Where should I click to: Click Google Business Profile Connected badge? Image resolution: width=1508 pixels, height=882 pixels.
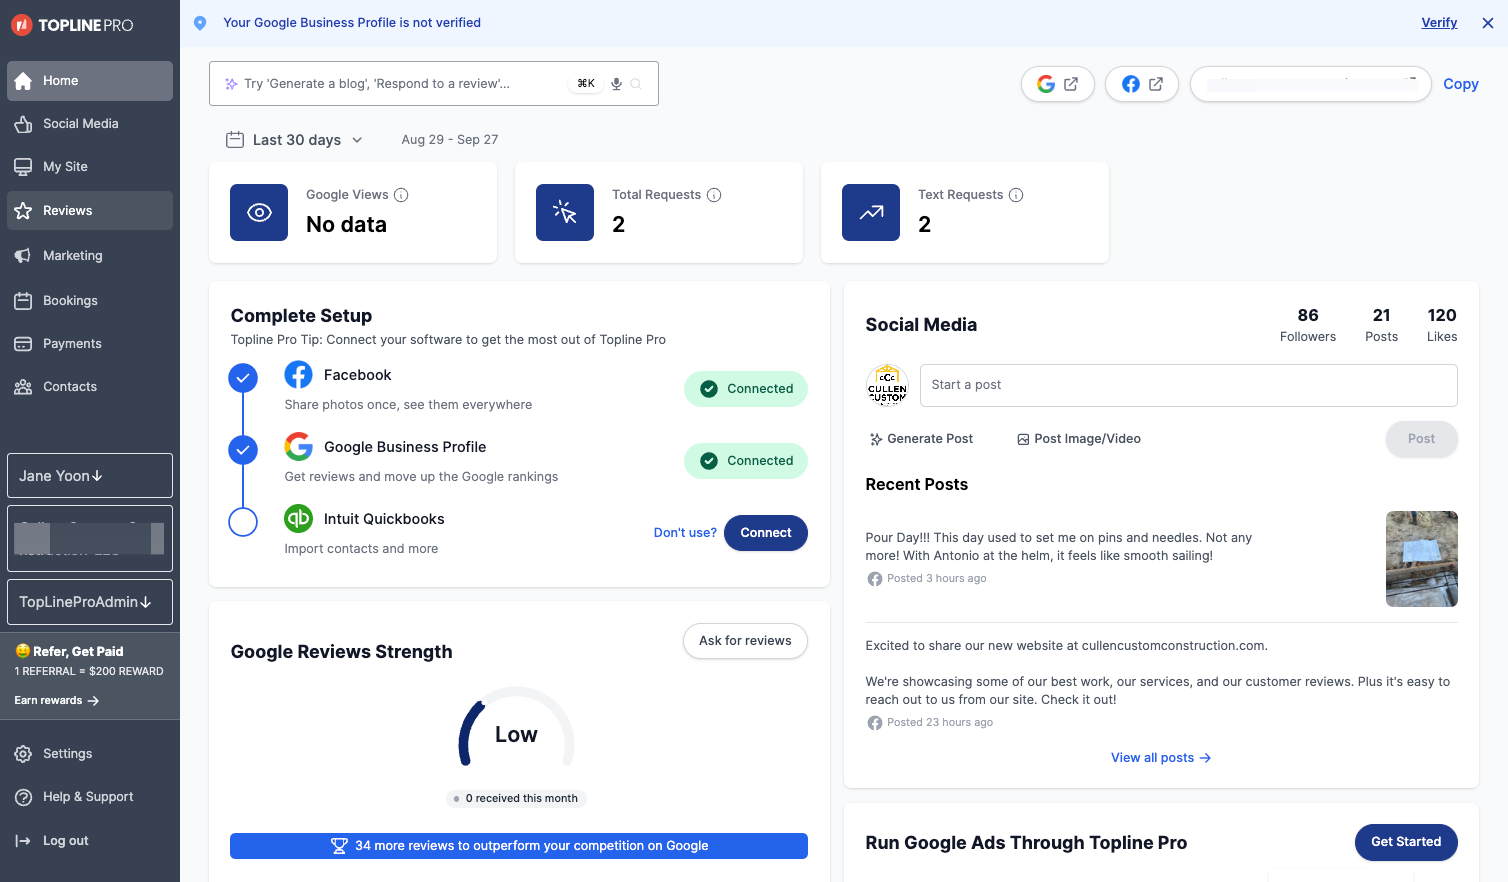pyautogui.click(x=746, y=461)
